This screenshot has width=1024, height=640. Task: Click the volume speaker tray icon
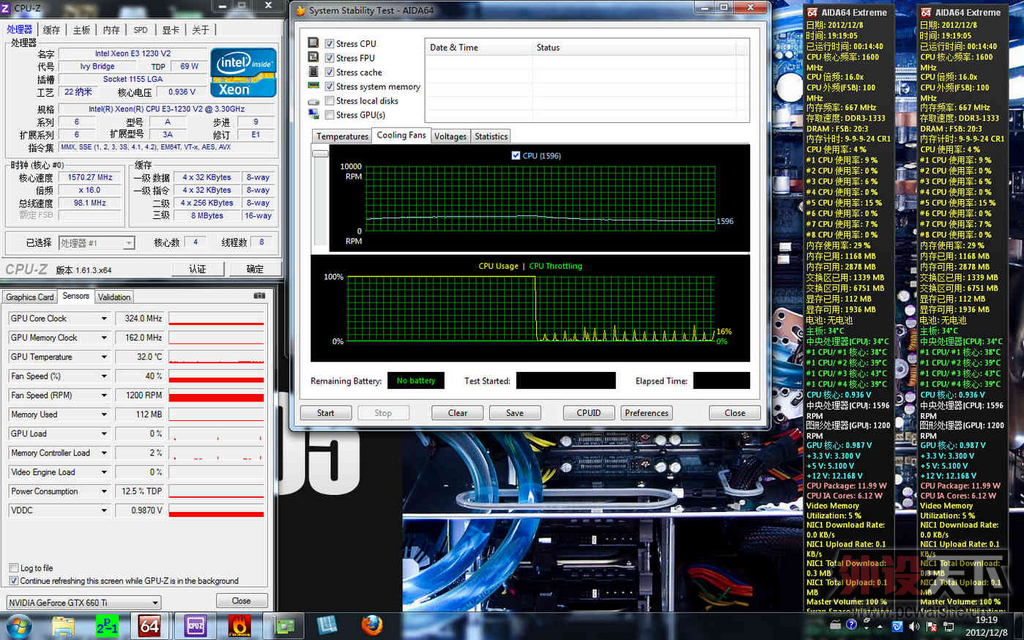(914, 626)
